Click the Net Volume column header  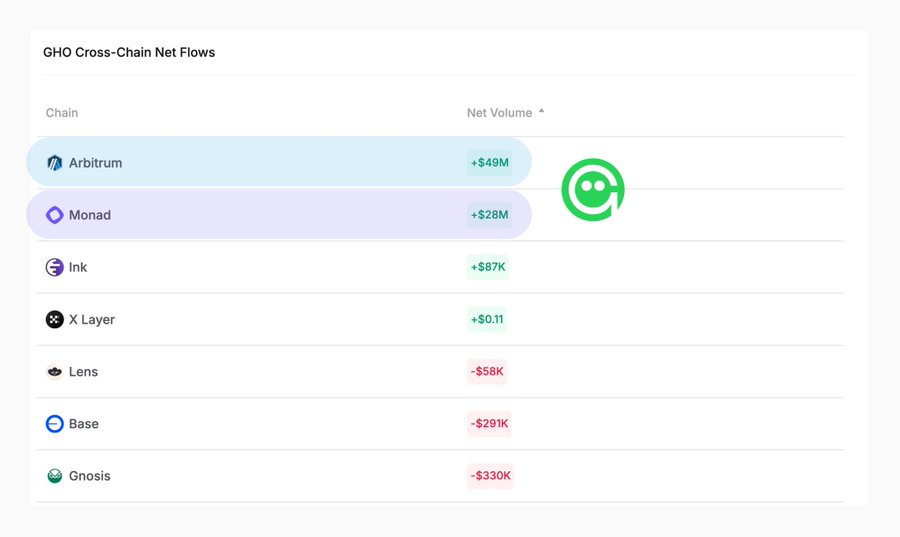point(499,113)
